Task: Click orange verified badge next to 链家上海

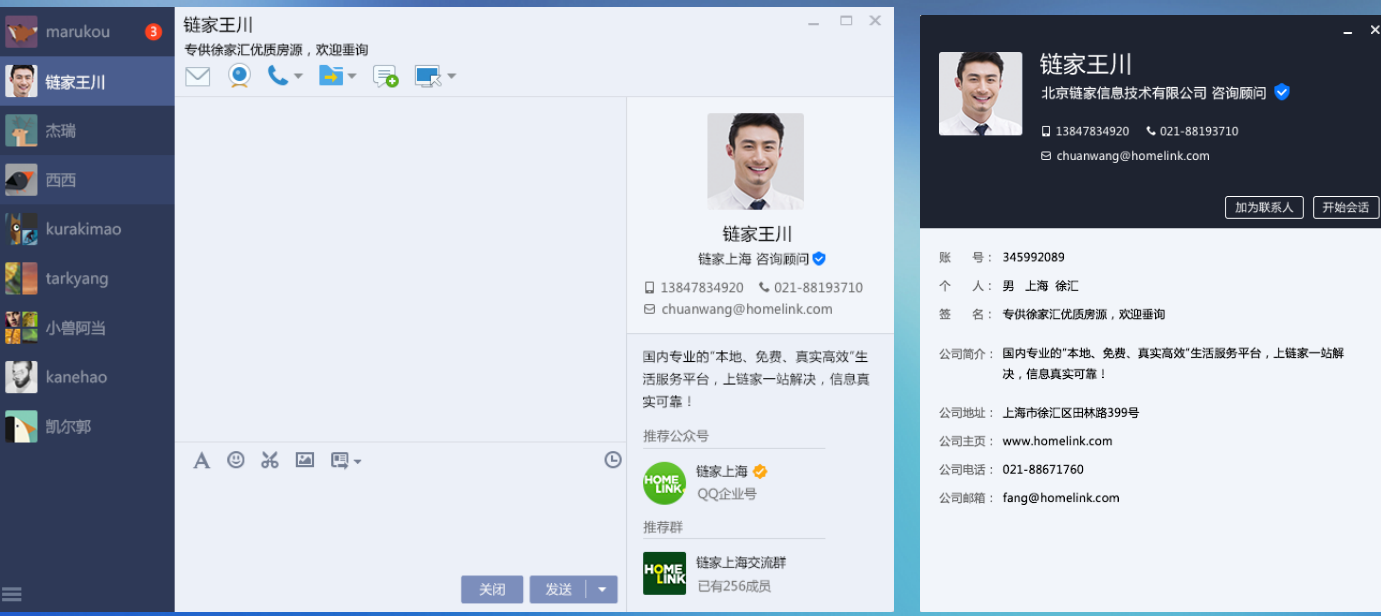Action: click(760, 471)
